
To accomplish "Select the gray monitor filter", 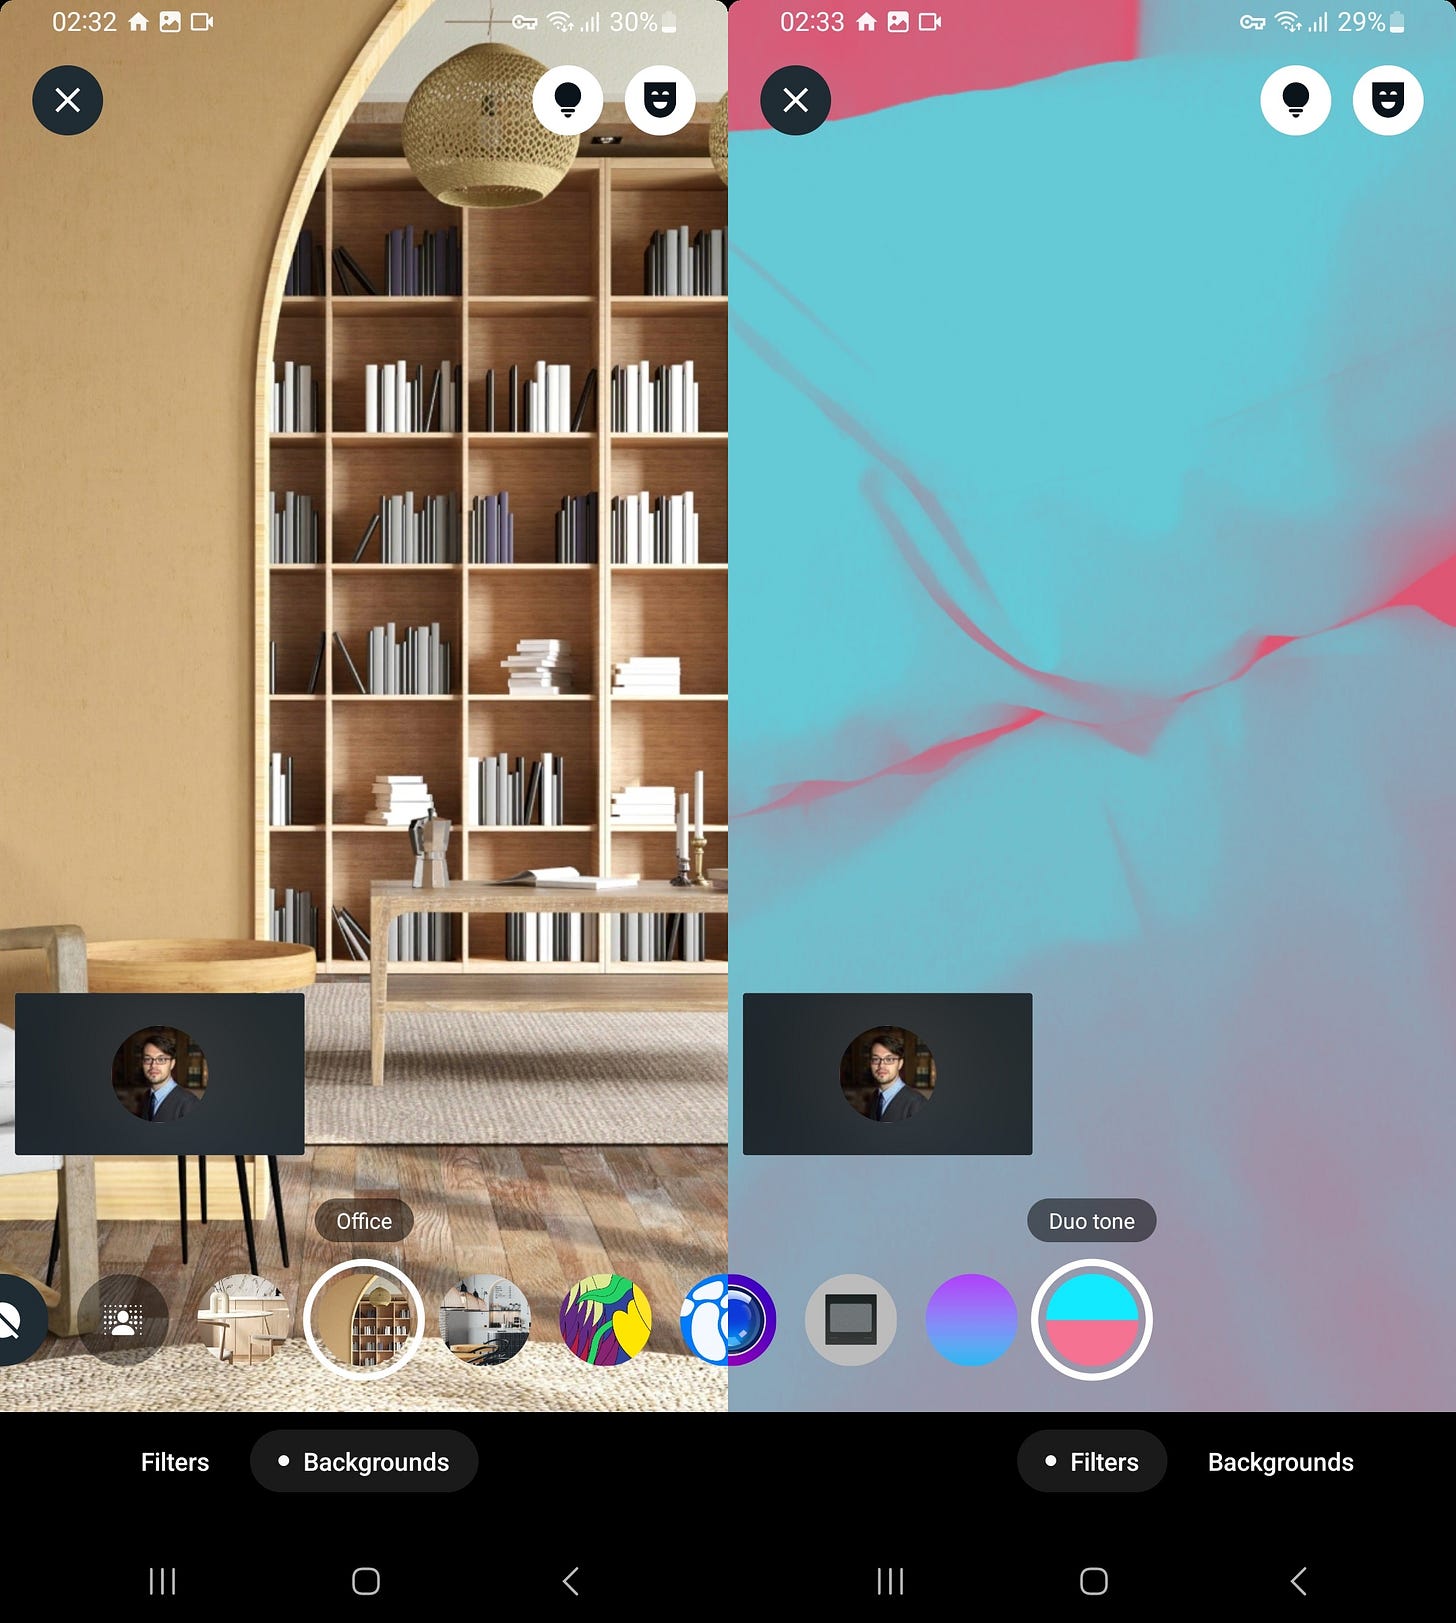I will pyautogui.click(x=851, y=1320).
